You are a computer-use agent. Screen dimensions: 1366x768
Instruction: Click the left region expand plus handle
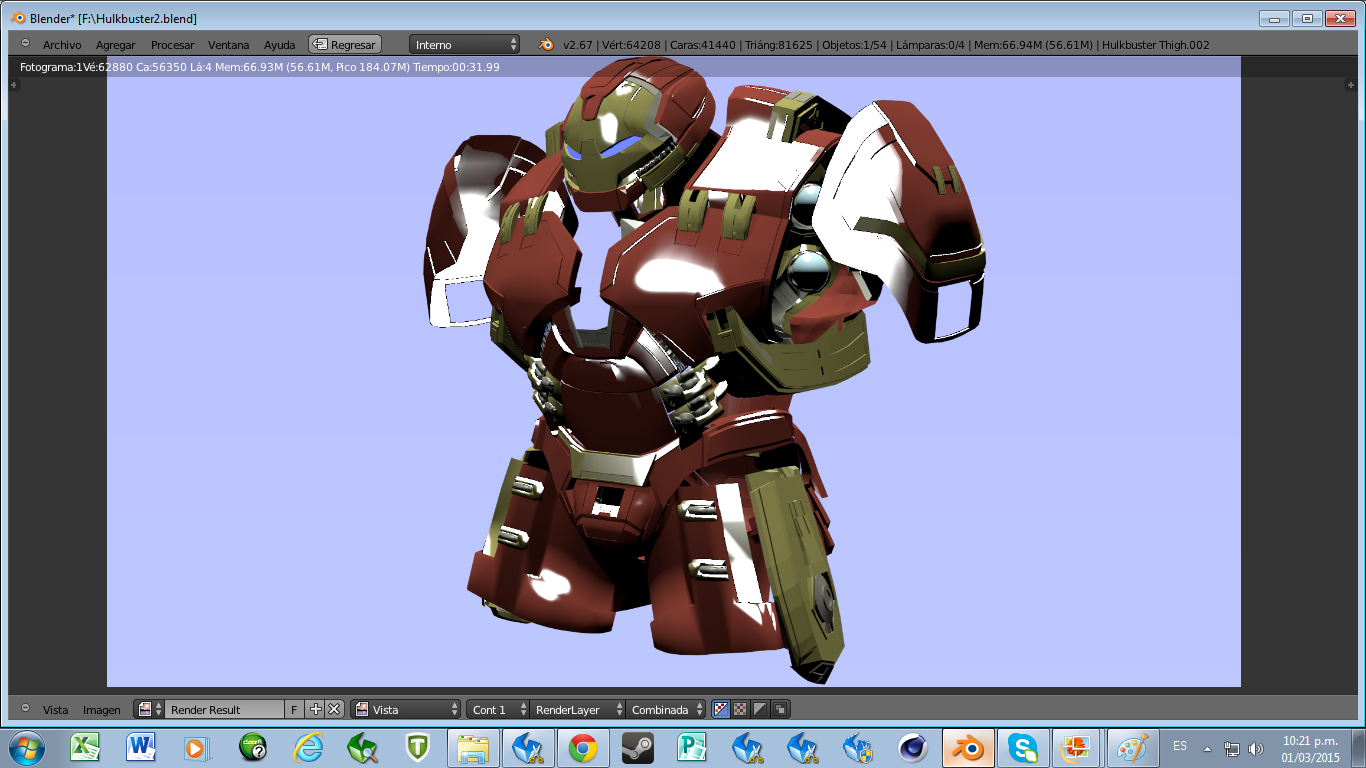click(x=14, y=86)
